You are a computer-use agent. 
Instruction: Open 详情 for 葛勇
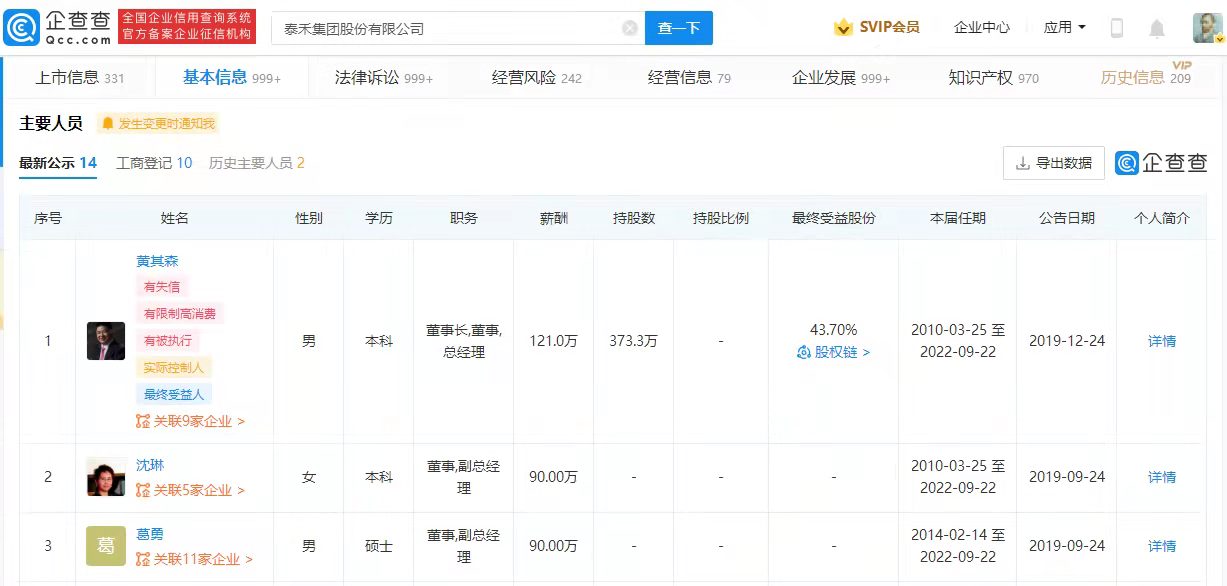[x=1162, y=546]
